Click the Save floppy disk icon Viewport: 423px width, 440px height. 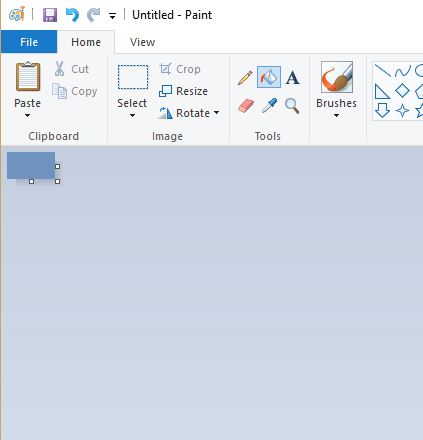pyautogui.click(x=50, y=15)
